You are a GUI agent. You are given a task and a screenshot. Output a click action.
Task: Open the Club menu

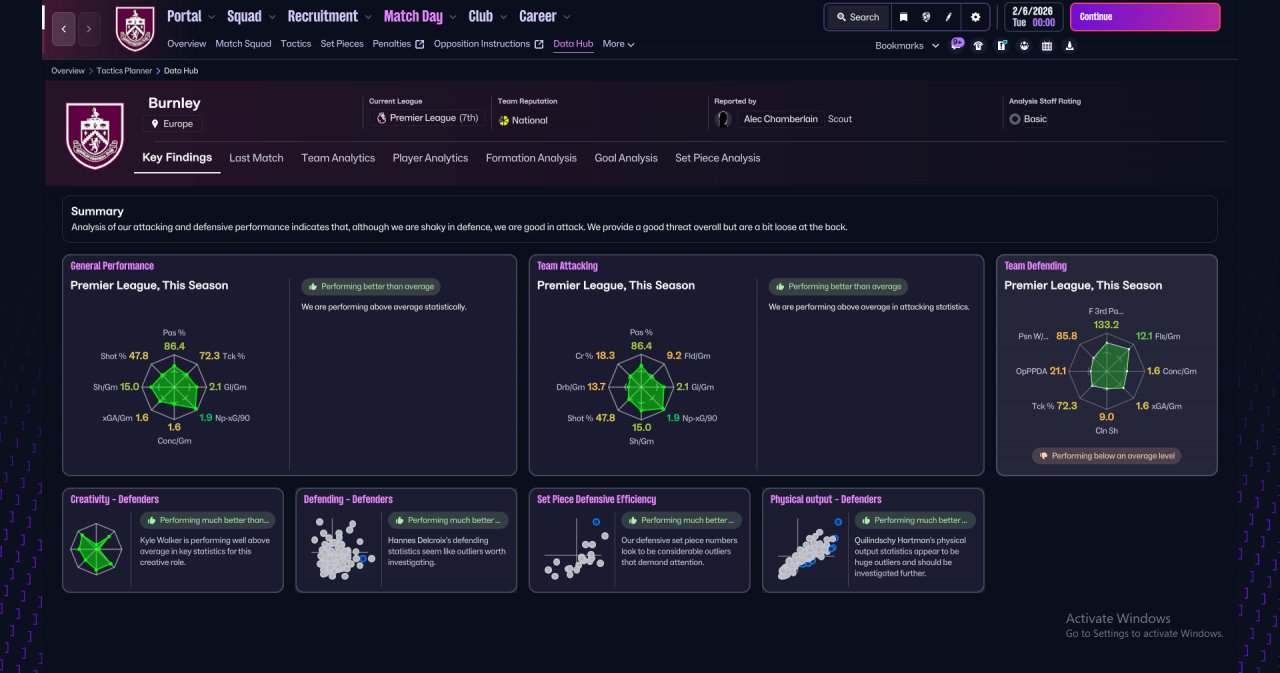[480, 16]
